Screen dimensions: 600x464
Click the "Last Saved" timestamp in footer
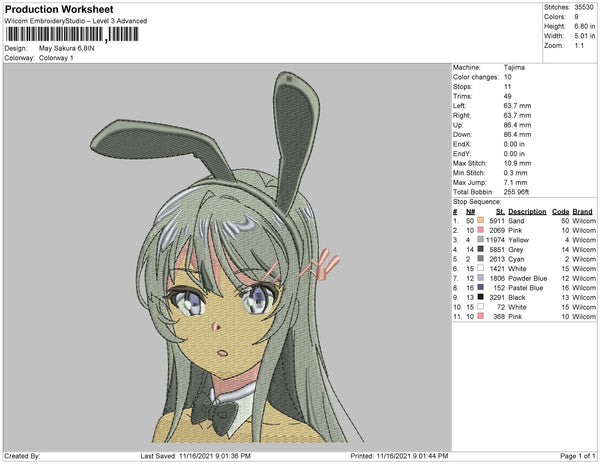click(x=195, y=456)
